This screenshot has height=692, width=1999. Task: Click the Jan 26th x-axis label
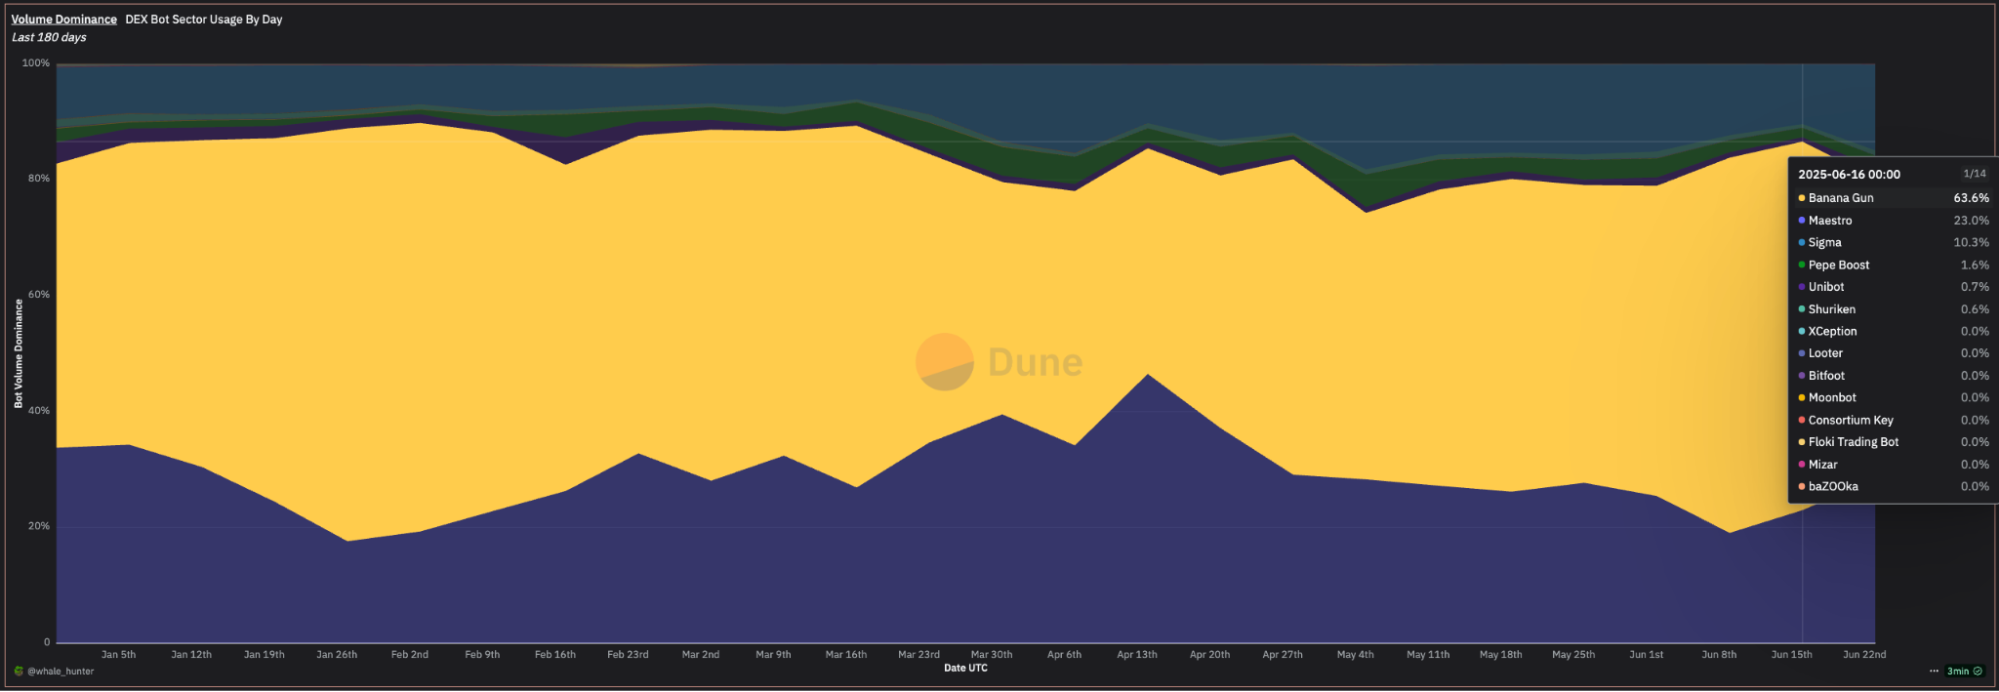point(337,654)
